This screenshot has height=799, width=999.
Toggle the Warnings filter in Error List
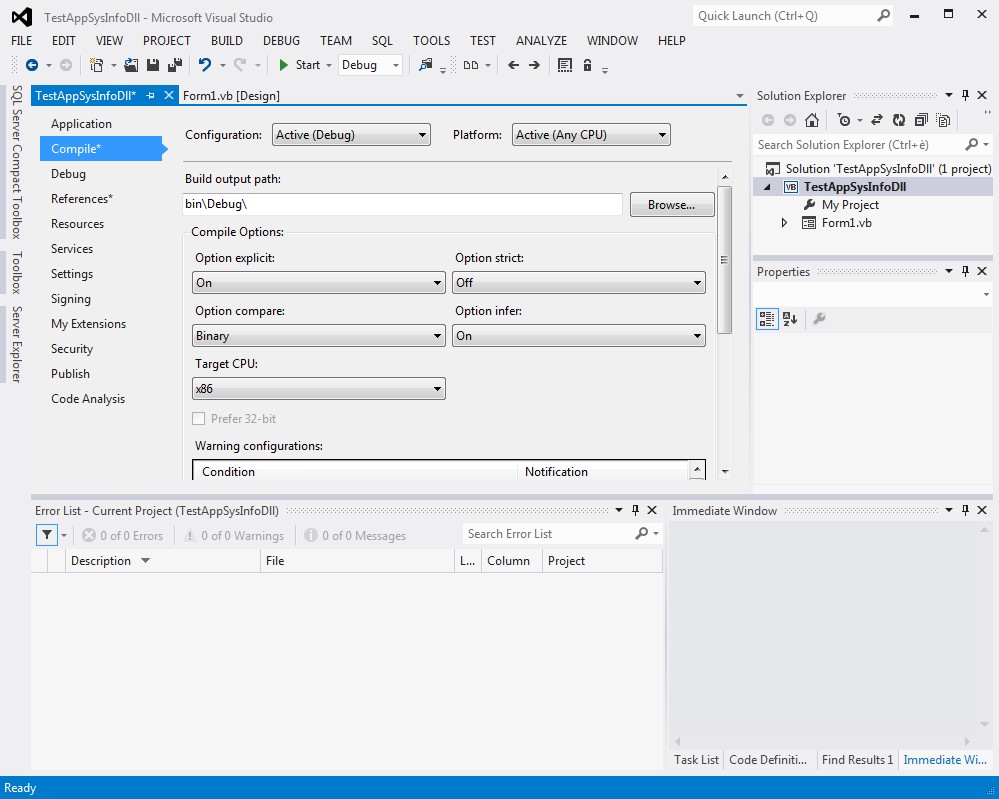click(x=234, y=536)
